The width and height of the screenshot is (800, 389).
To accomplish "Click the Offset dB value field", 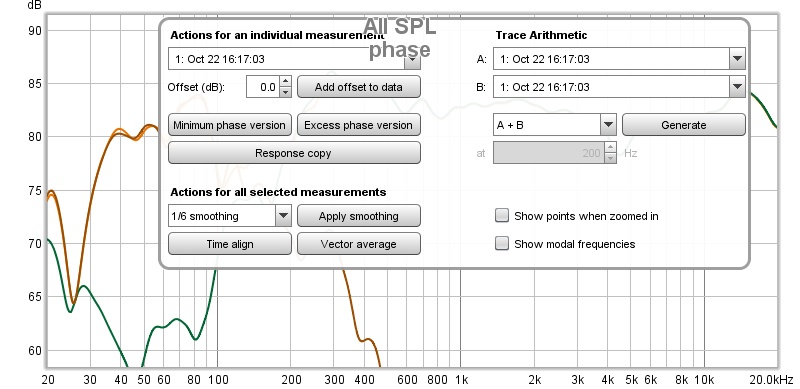I will pyautogui.click(x=263, y=87).
